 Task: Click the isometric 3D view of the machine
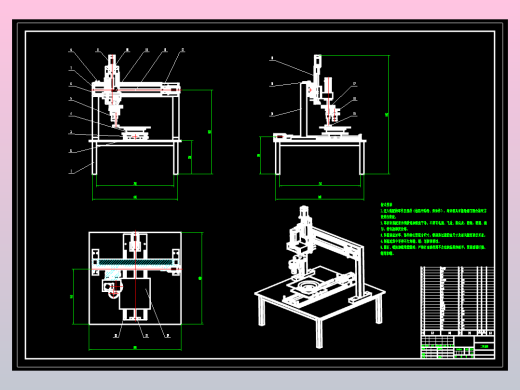320,277
